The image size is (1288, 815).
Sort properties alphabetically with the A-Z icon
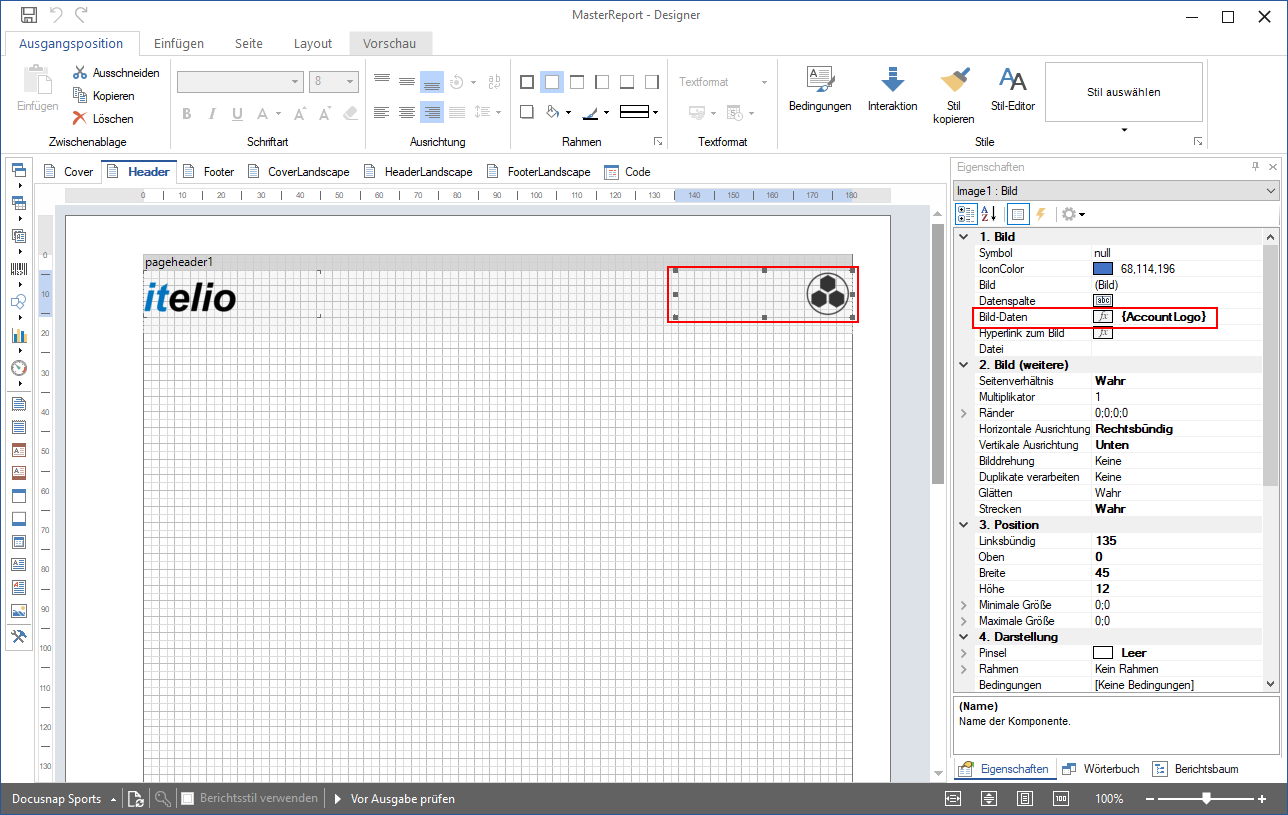[988, 214]
